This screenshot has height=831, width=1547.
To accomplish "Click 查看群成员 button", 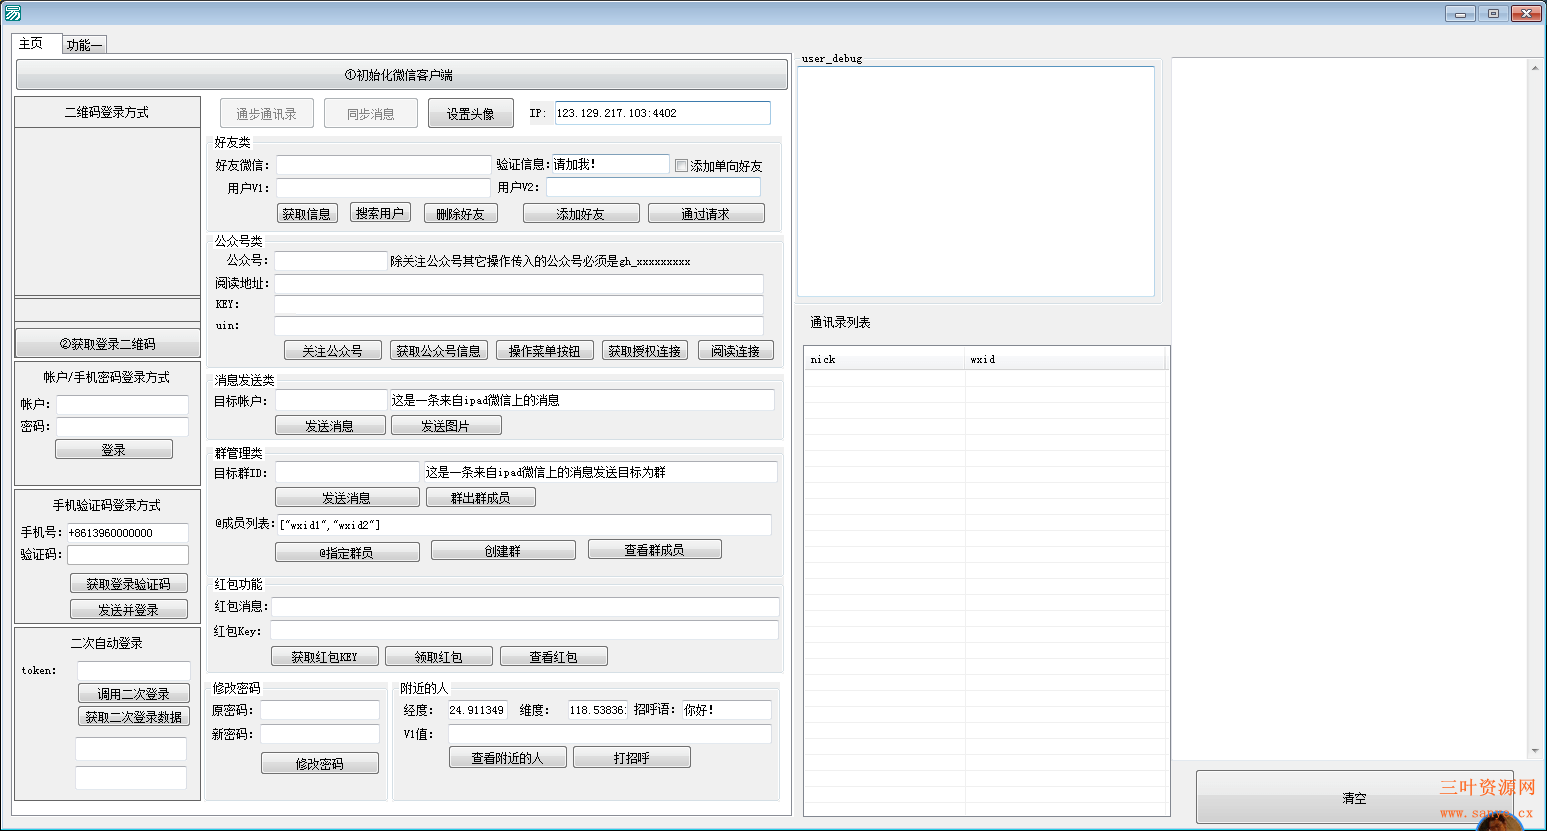I will tap(655, 549).
